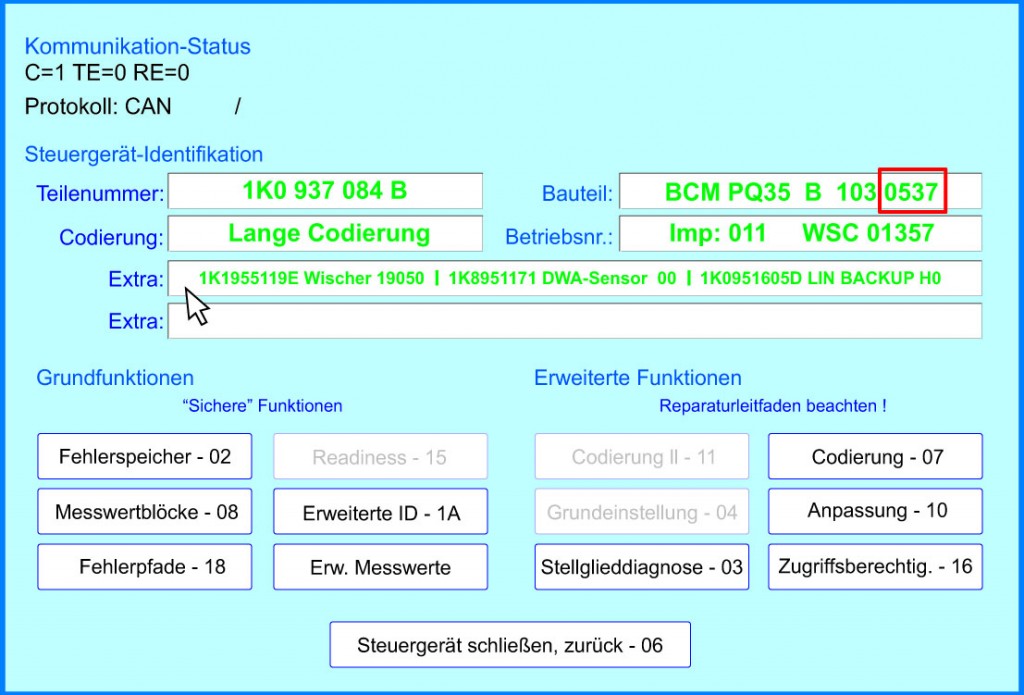Click the Teilenummer field 1K0 937 084 B
This screenshot has width=1024, height=695.
(325, 191)
